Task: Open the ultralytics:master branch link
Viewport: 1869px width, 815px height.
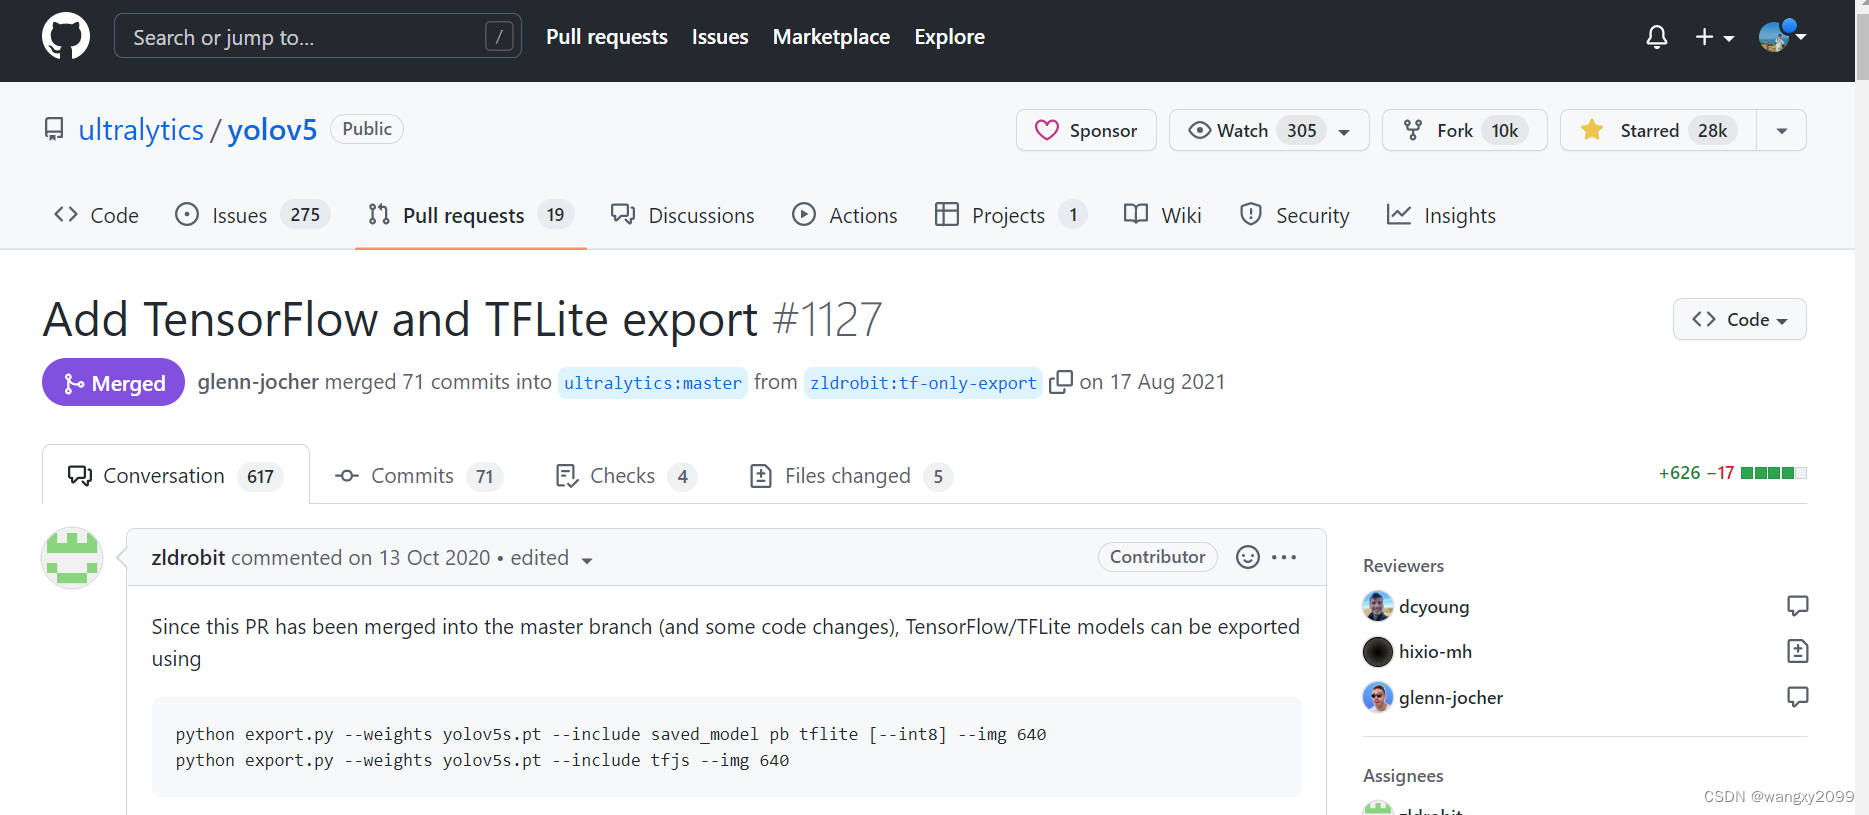Action: (653, 383)
